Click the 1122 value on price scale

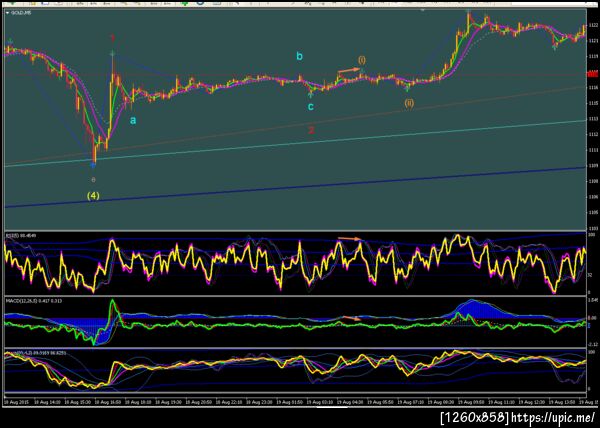pyautogui.click(x=593, y=25)
